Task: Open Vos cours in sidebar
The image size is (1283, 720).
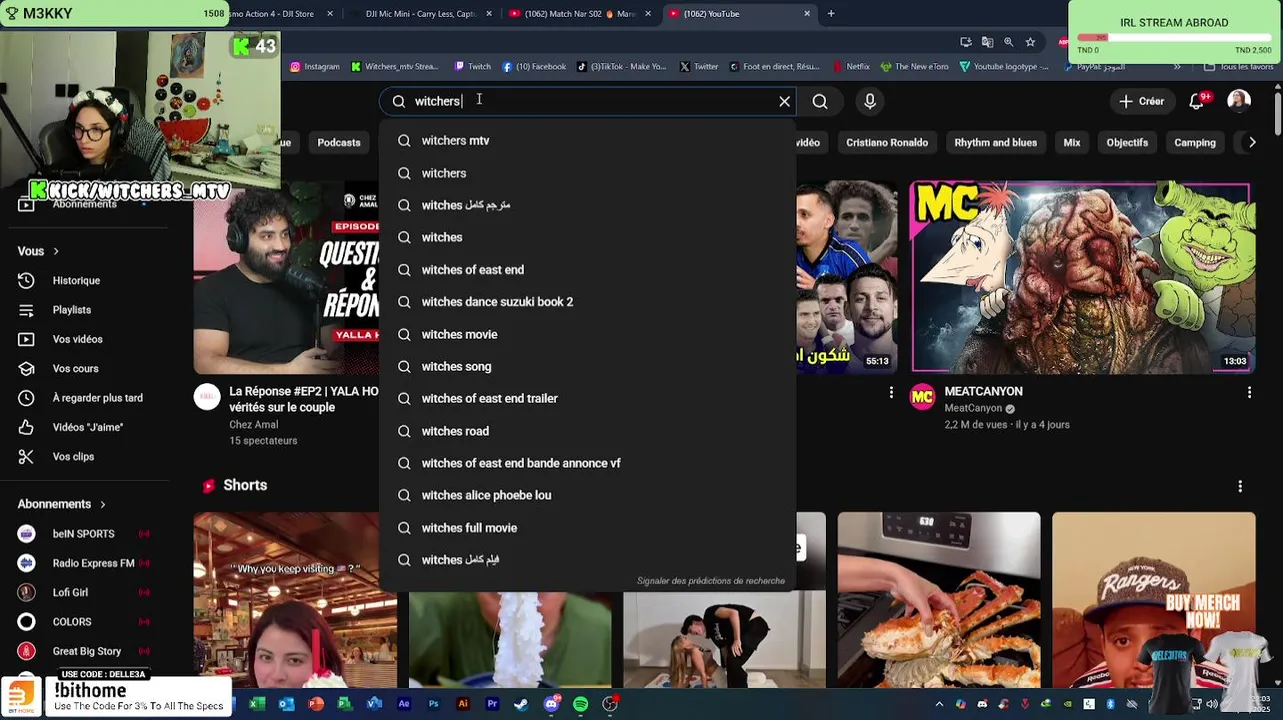Action: point(75,369)
